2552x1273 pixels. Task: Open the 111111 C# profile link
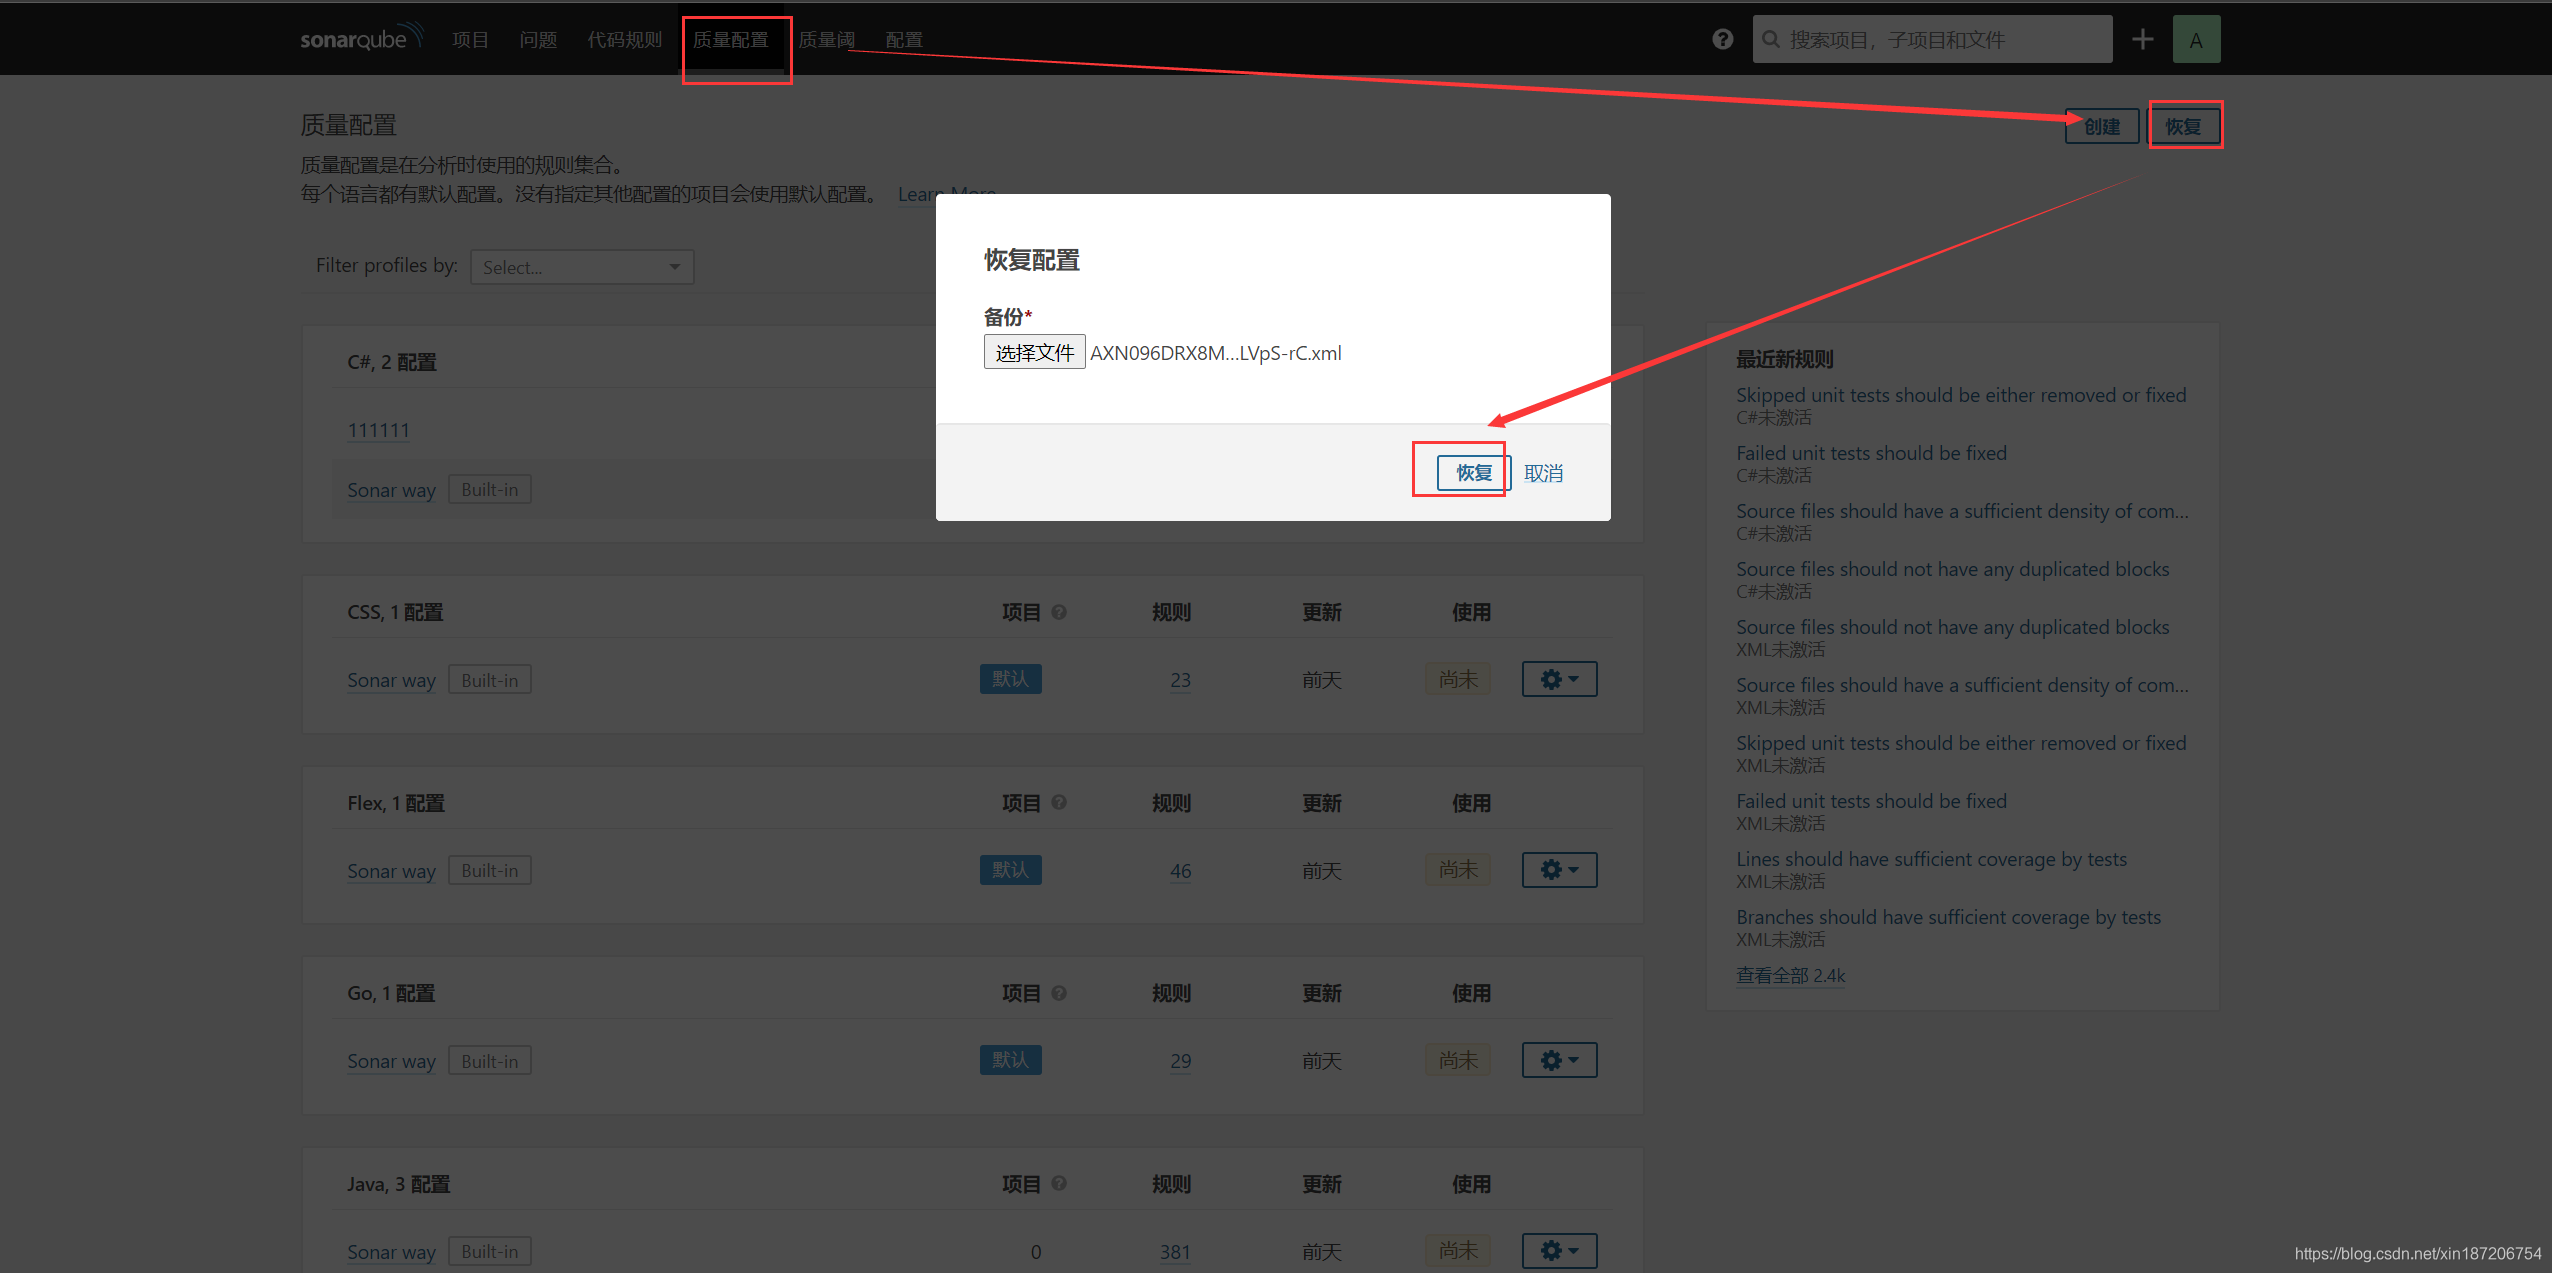tap(378, 430)
